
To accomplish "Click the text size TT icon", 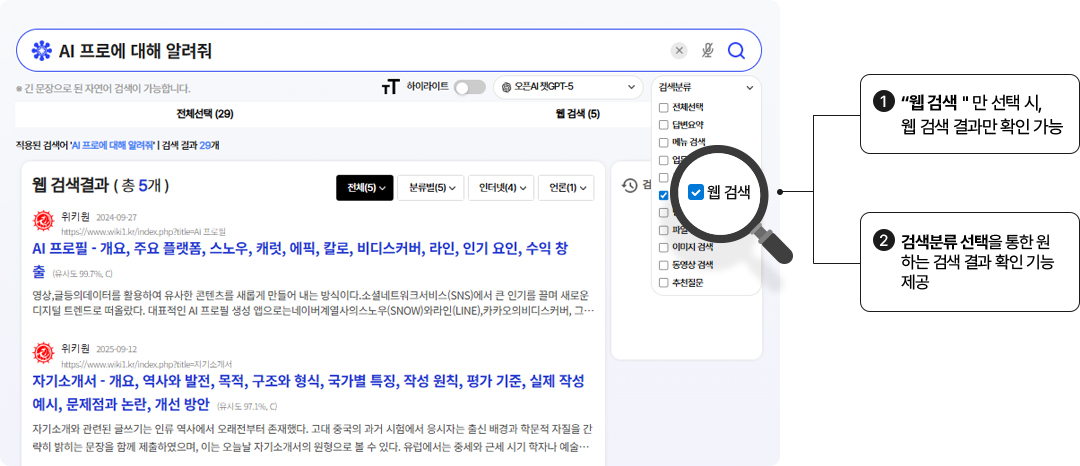I will [x=390, y=88].
